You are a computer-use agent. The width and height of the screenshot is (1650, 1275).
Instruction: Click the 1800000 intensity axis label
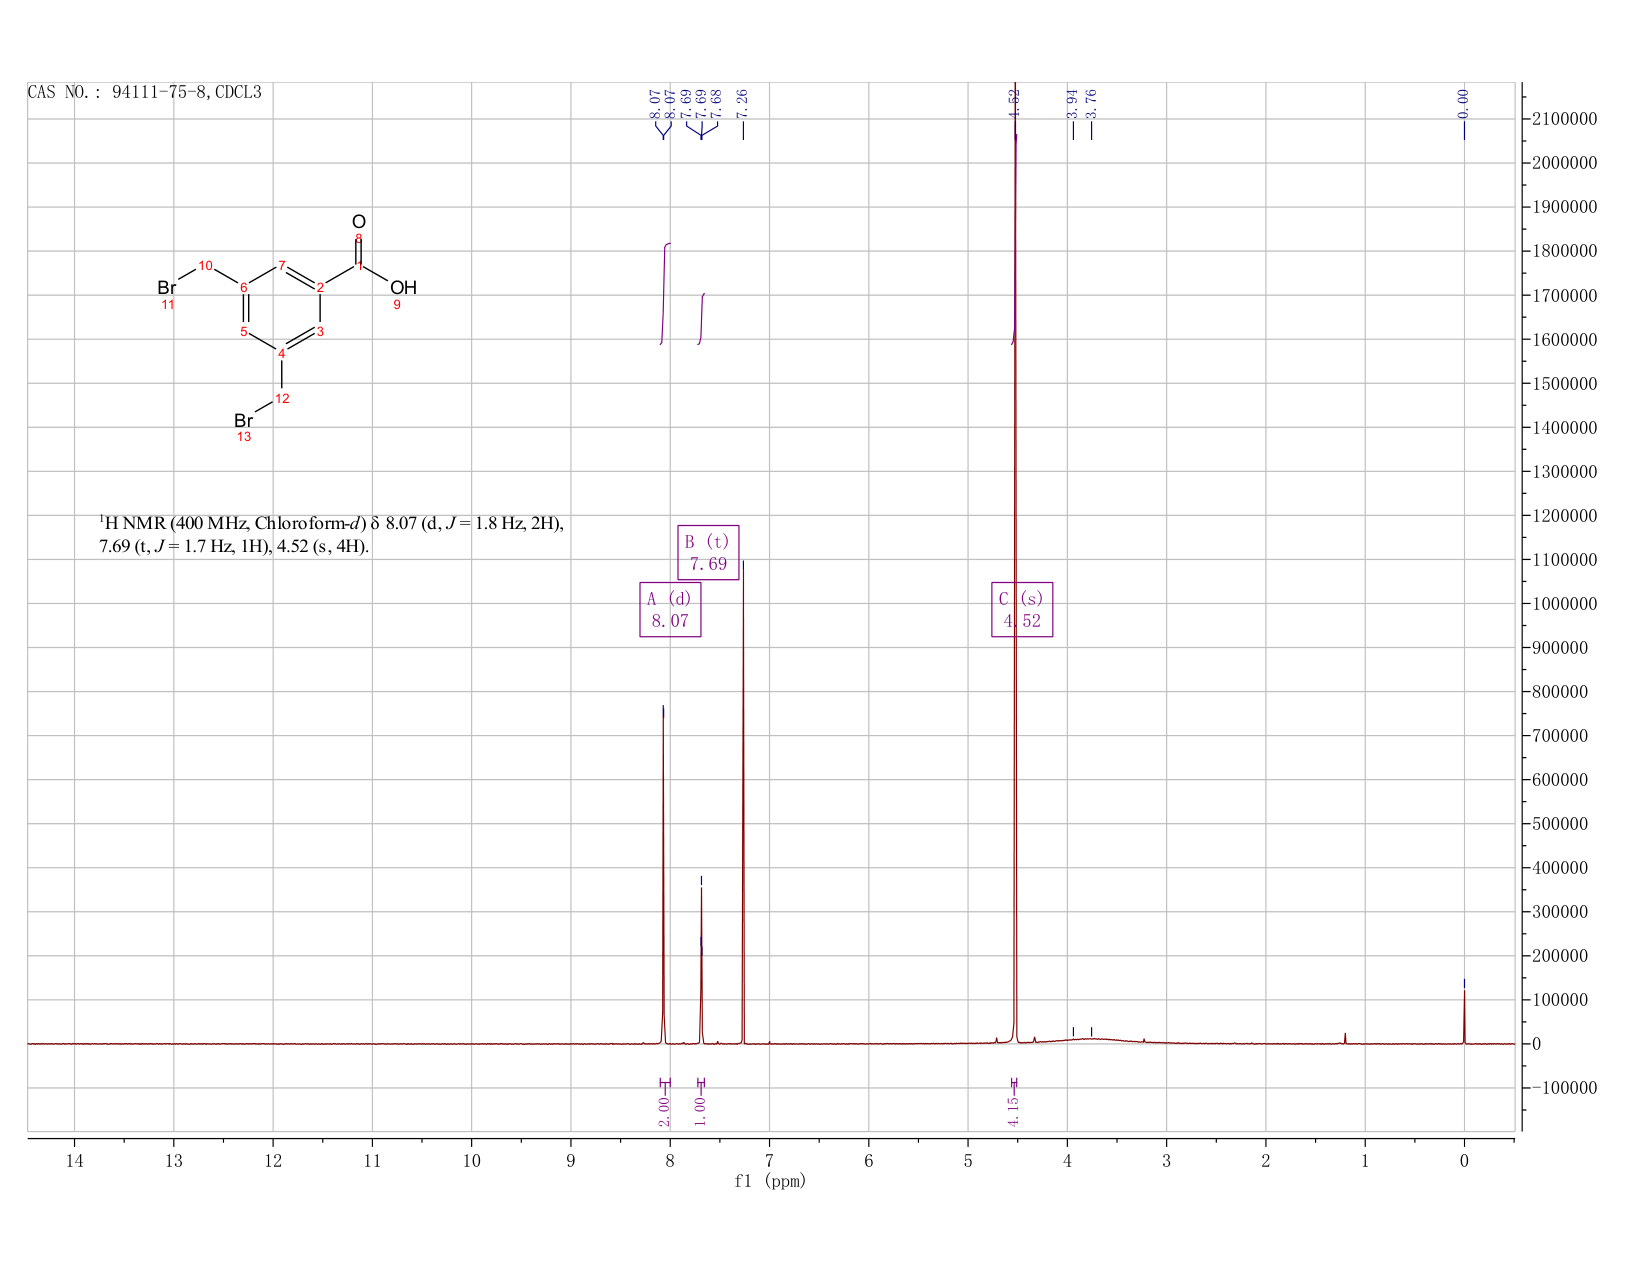tap(1564, 251)
